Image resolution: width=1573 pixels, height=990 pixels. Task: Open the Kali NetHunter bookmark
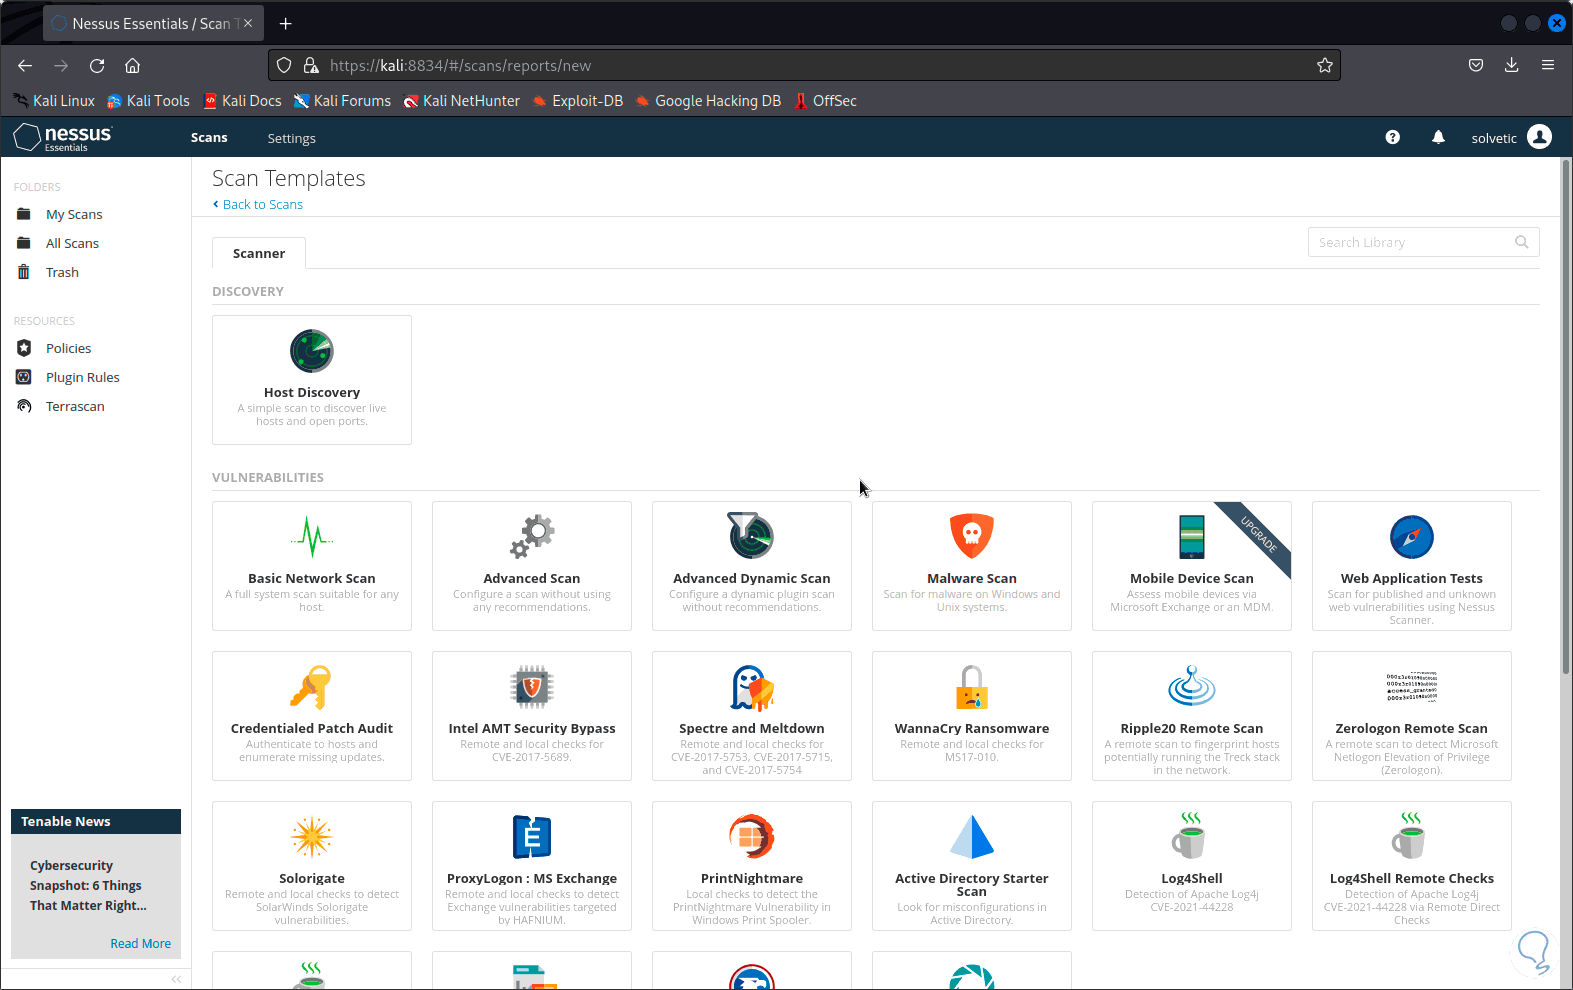coord(461,101)
